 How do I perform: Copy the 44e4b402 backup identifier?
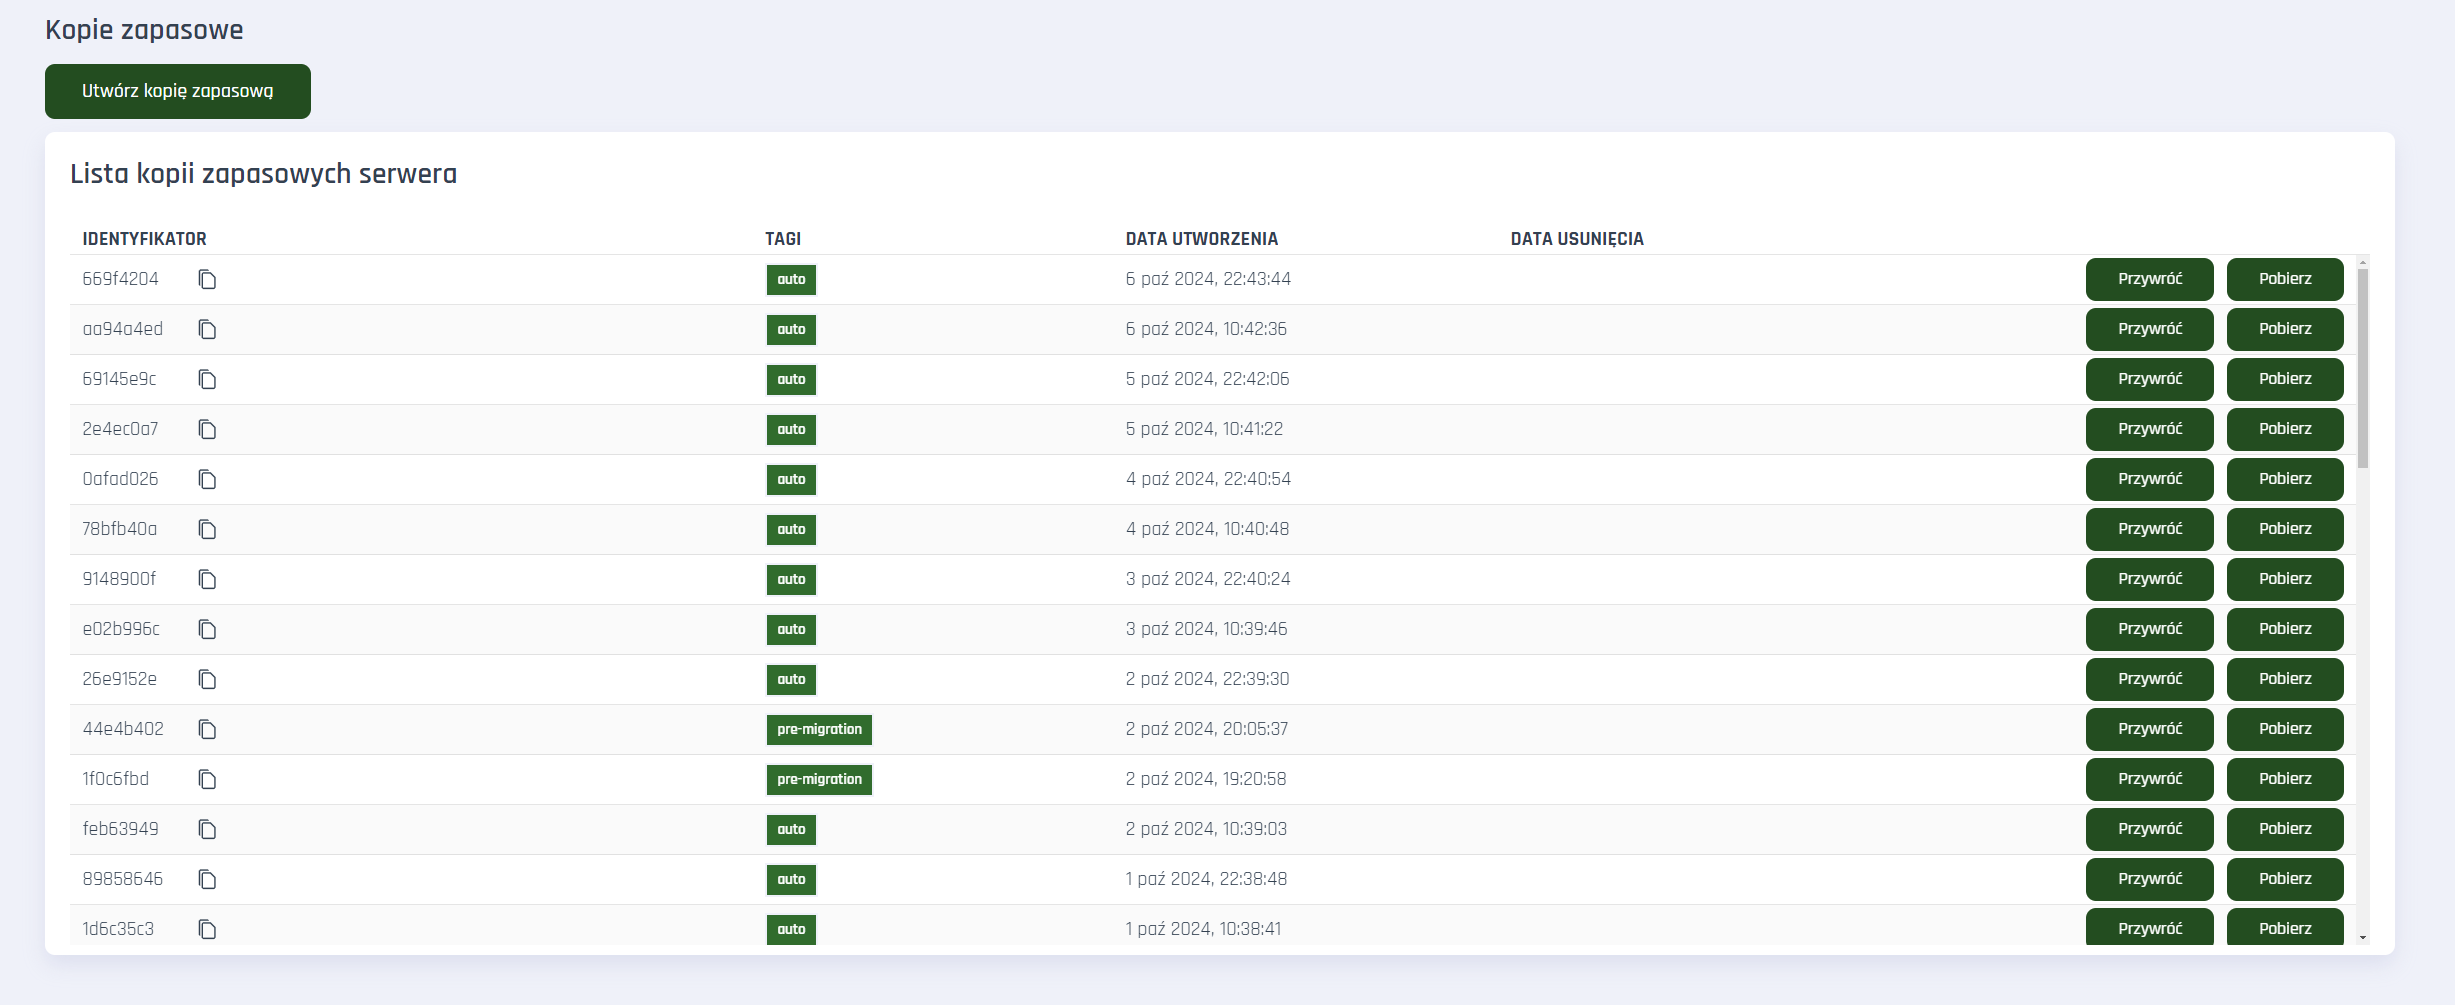207,729
